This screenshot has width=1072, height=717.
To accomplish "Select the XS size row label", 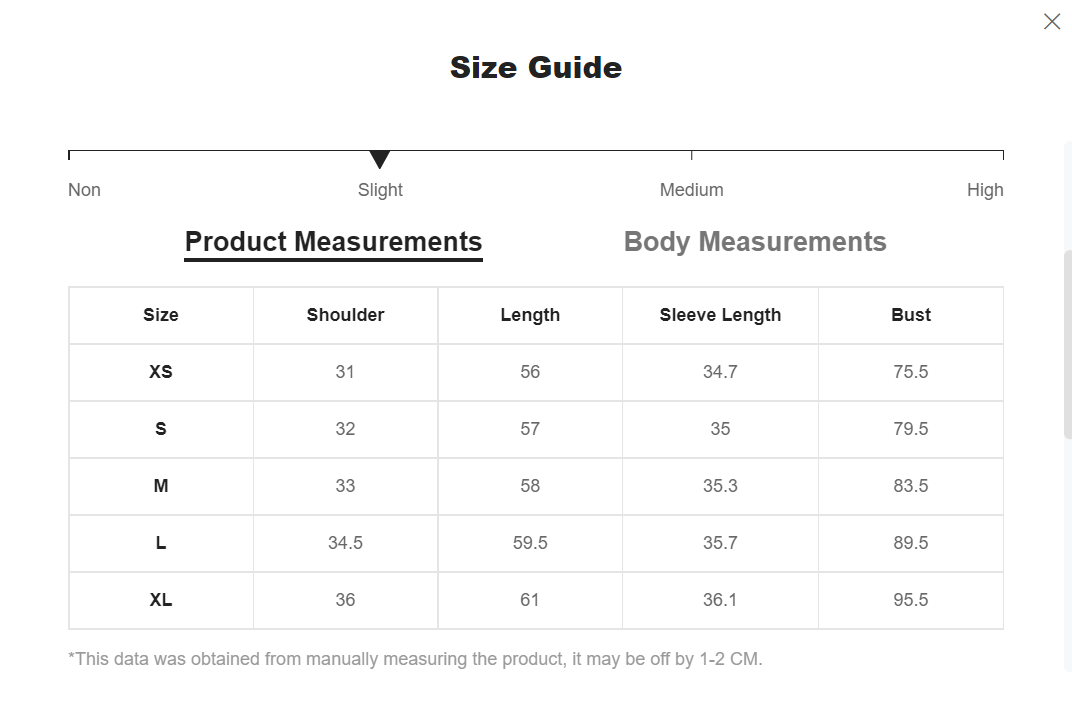I will [161, 372].
